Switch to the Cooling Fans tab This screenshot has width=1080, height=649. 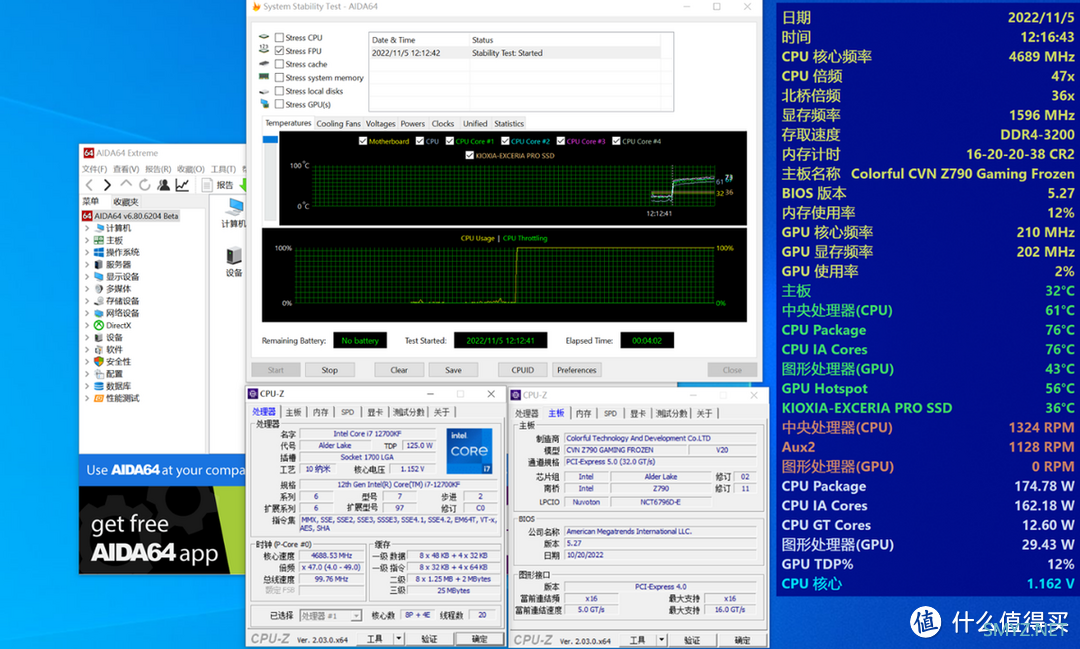[338, 124]
